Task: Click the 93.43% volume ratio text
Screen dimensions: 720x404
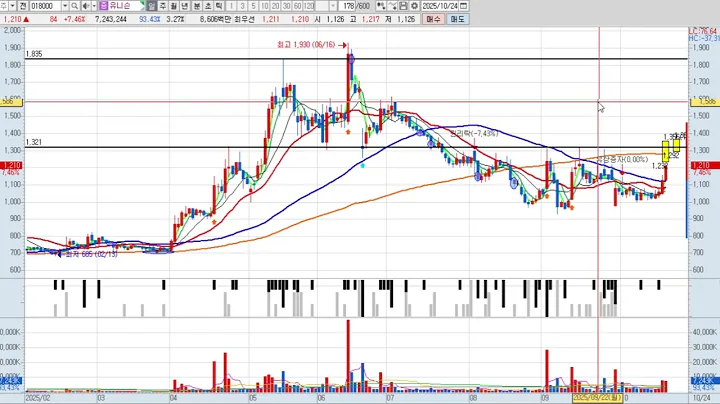Action: (150, 19)
